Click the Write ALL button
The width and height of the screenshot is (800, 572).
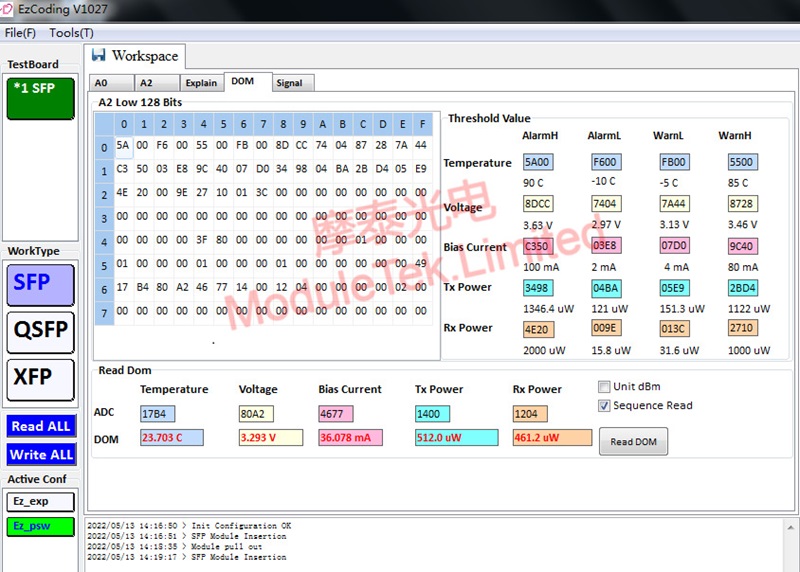[41, 455]
